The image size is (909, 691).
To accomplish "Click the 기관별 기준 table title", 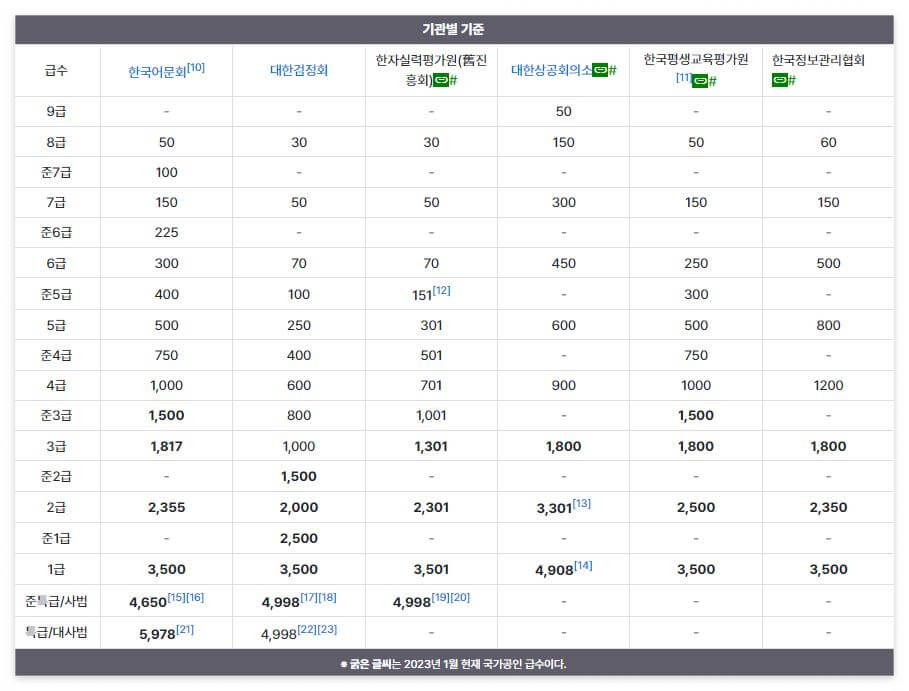I will tap(453, 29).
